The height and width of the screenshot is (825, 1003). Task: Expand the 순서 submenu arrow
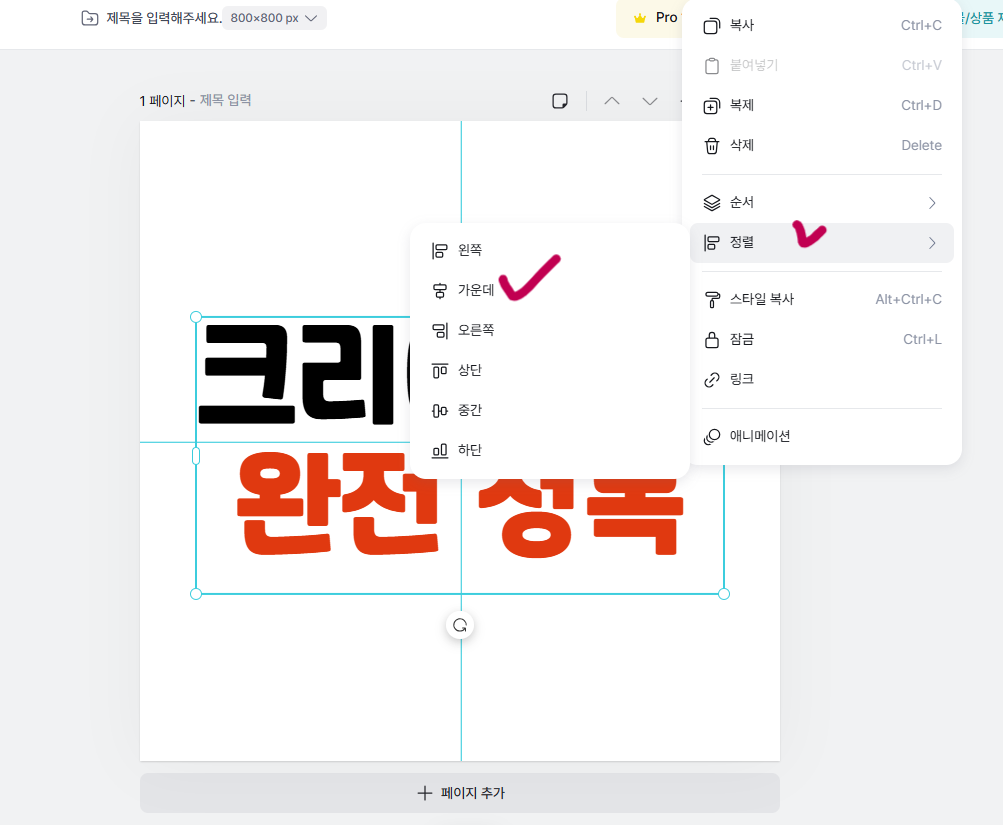(931, 202)
